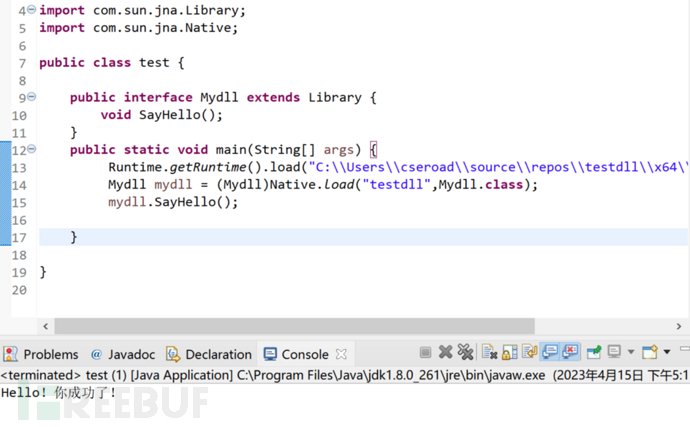Click the Word Wrap console icon
The width and height of the screenshot is (690, 427).
pos(530,352)
